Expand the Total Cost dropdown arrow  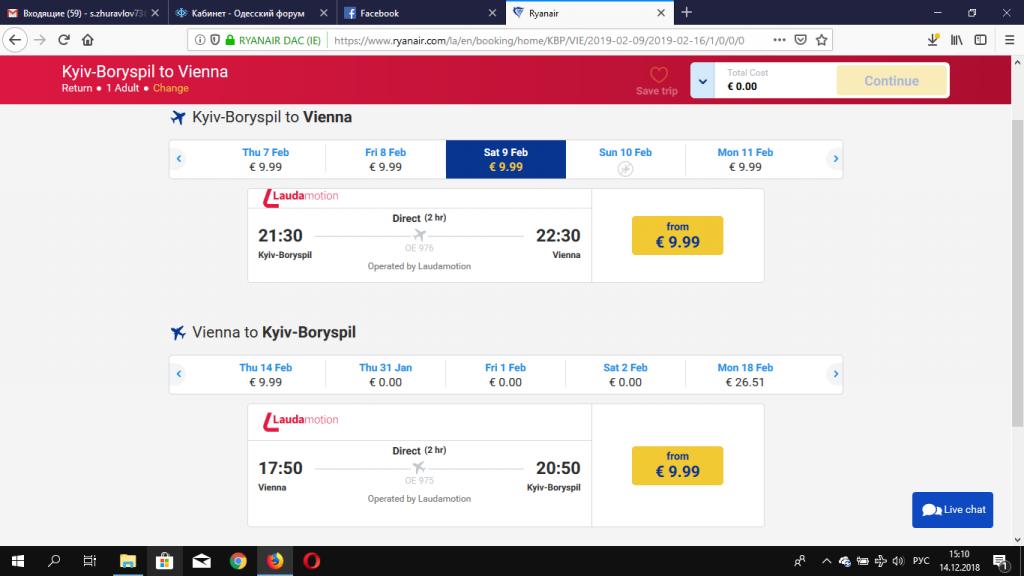coord(703,81)
